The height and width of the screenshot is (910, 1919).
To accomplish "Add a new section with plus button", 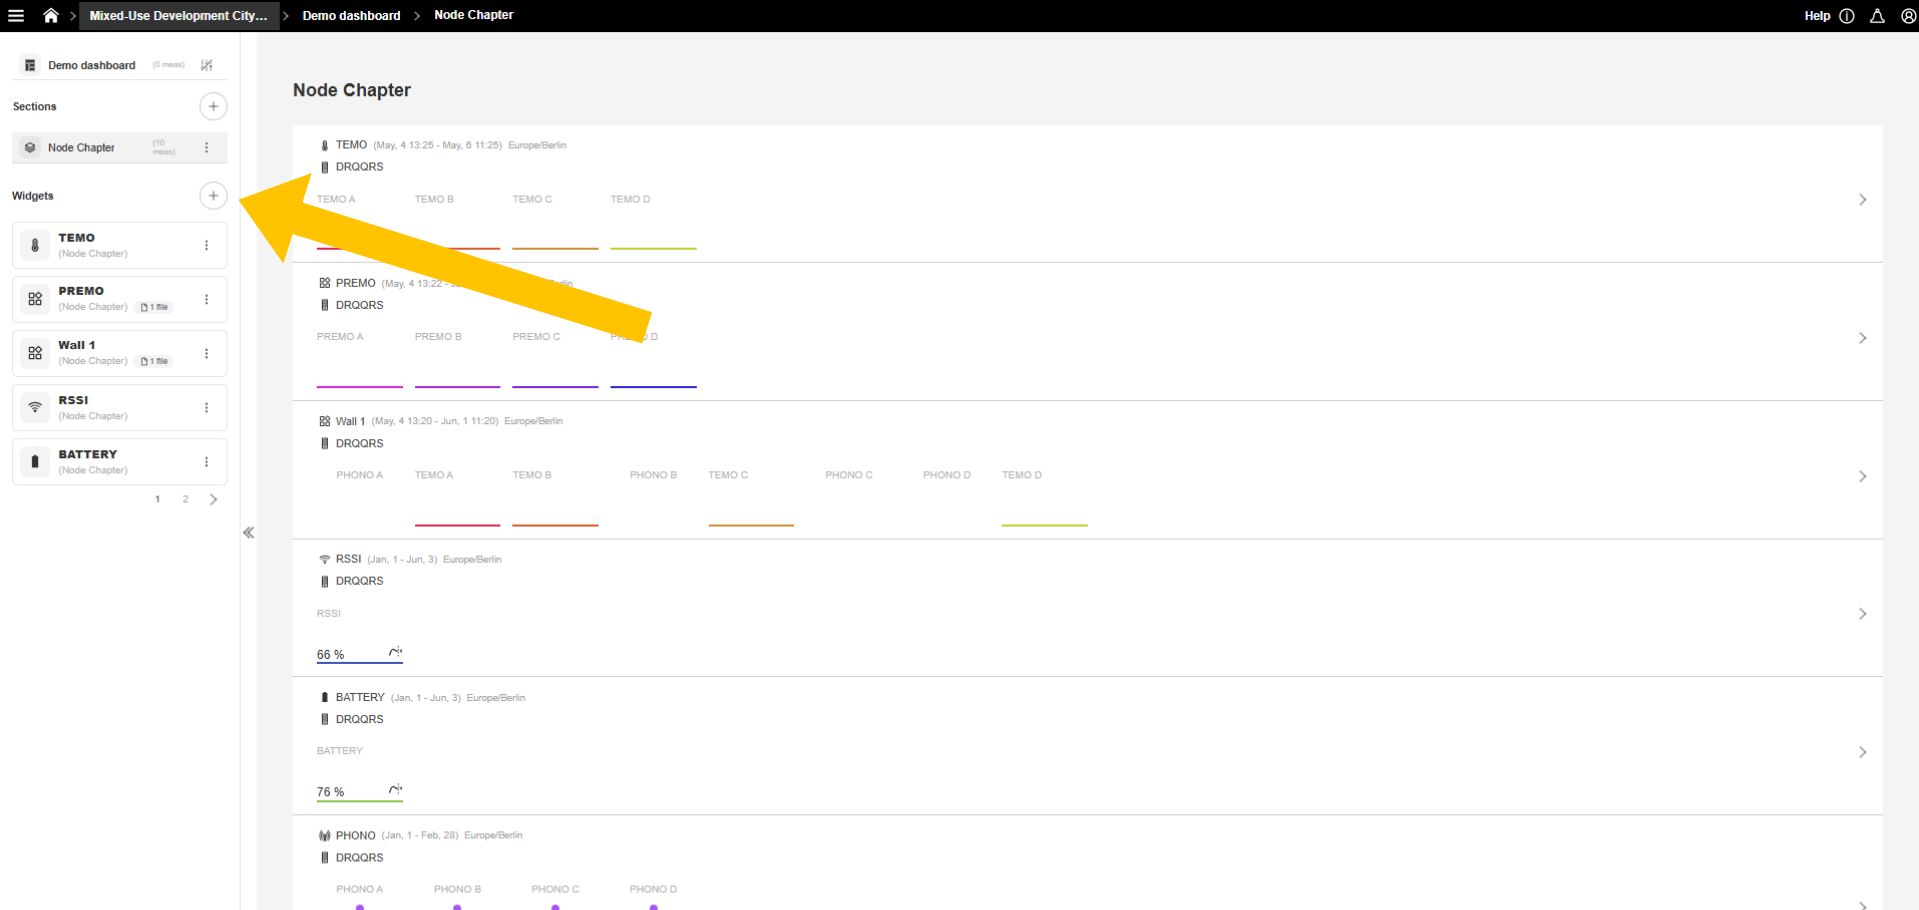I will [213, 106].
